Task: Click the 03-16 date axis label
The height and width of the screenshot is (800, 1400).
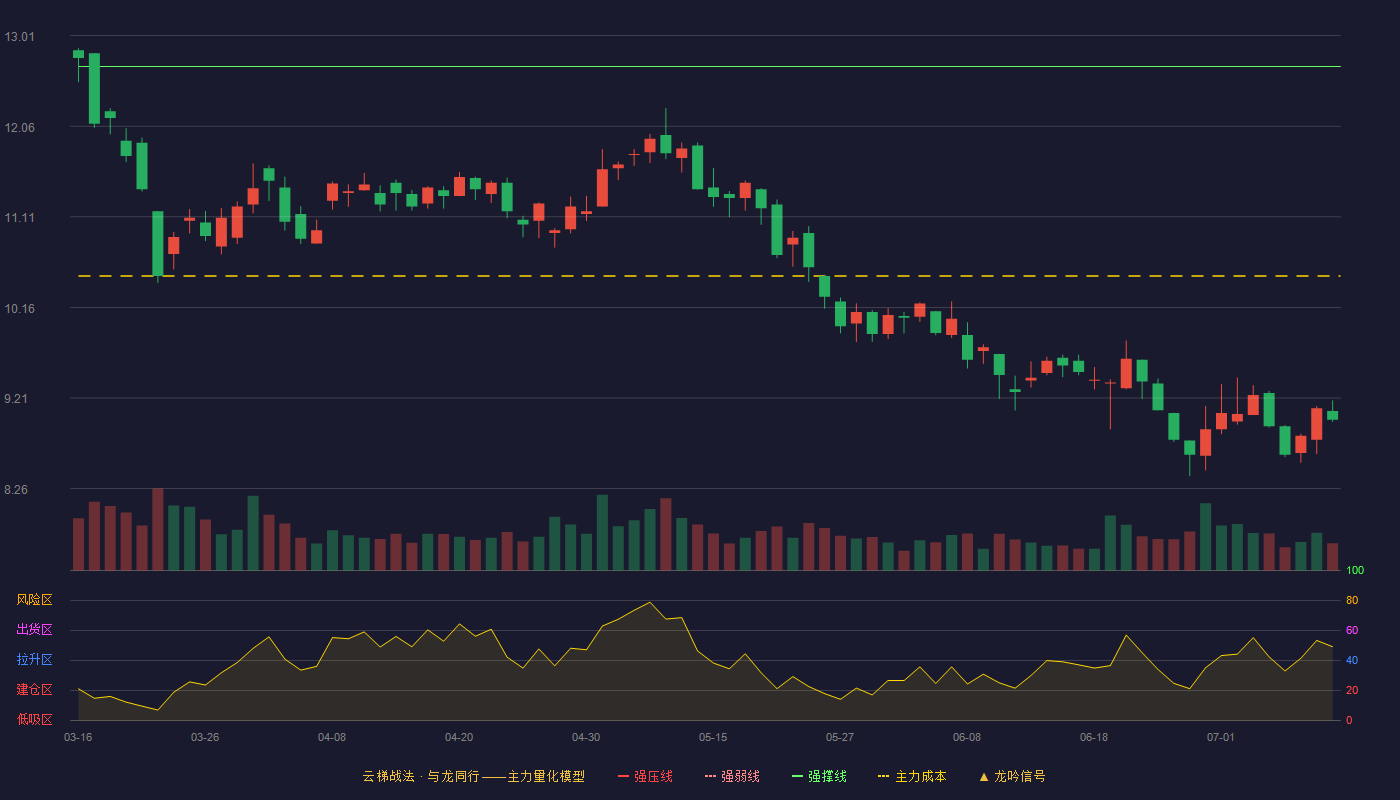Action: (78, 737)
